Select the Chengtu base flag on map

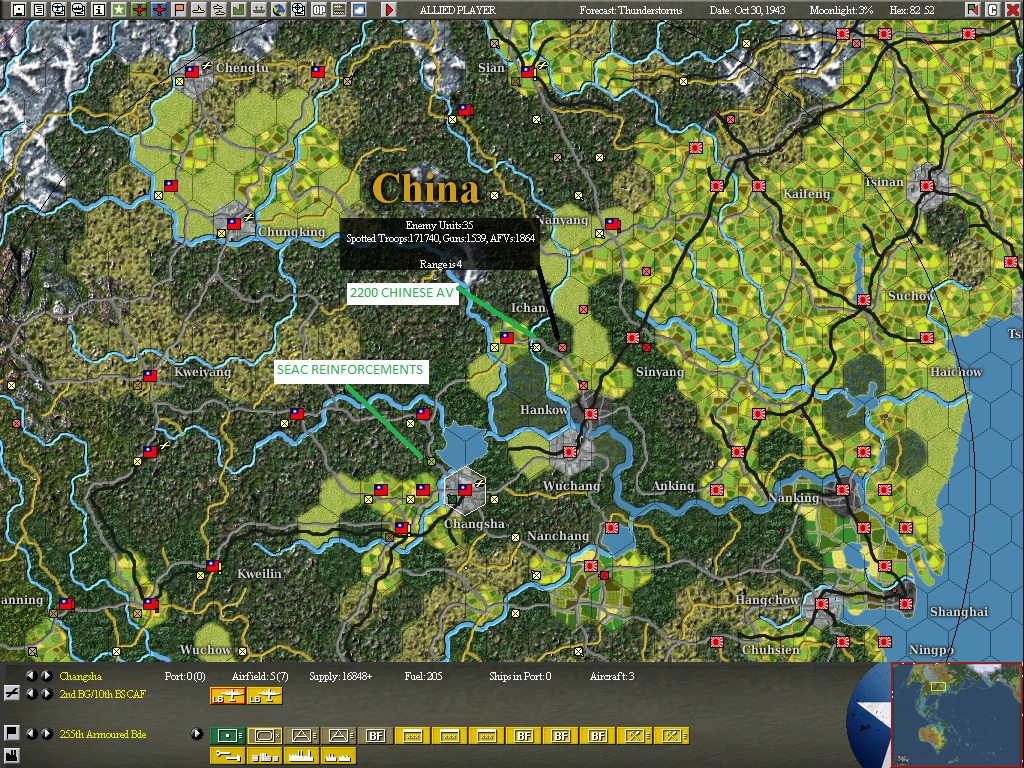[x=191, y=71]
